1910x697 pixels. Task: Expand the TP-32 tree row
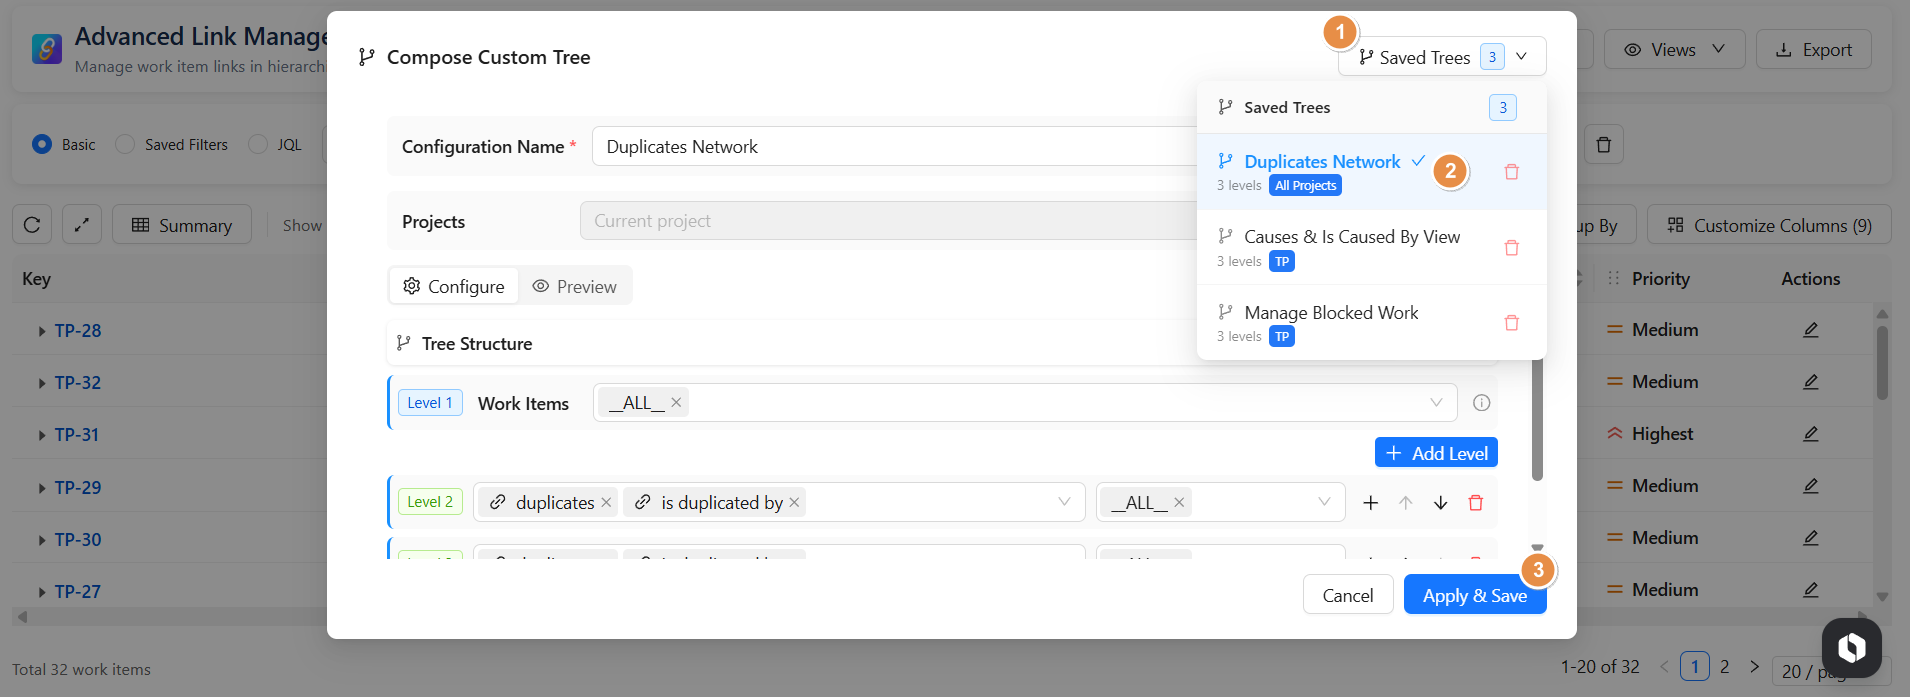[x=41, y=383]
